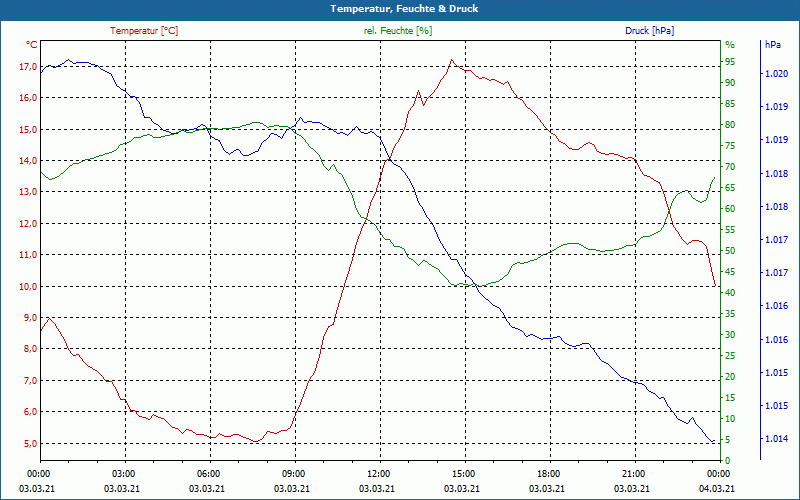Click the "°C" unit label atop temperature axis

[x=32, y=45]
